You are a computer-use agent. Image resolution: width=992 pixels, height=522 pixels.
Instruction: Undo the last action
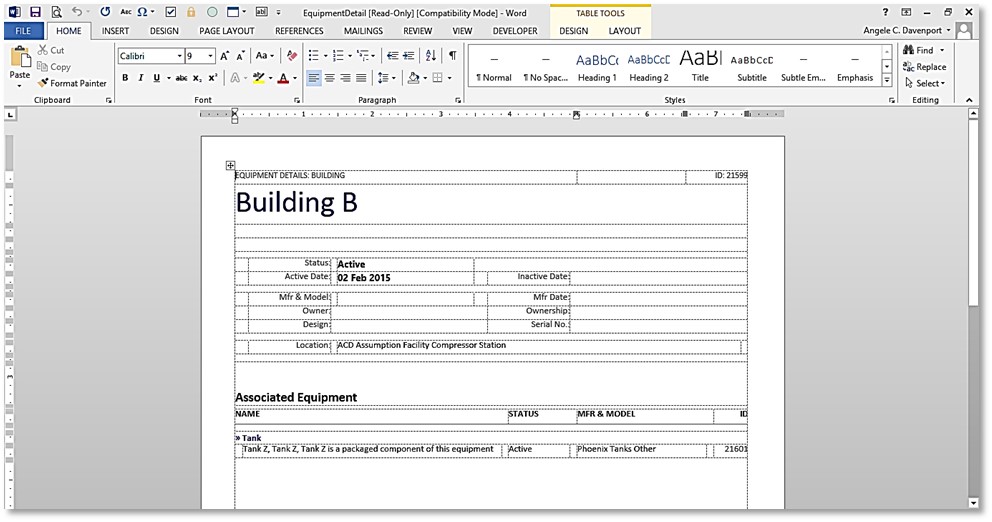(77, 12)
